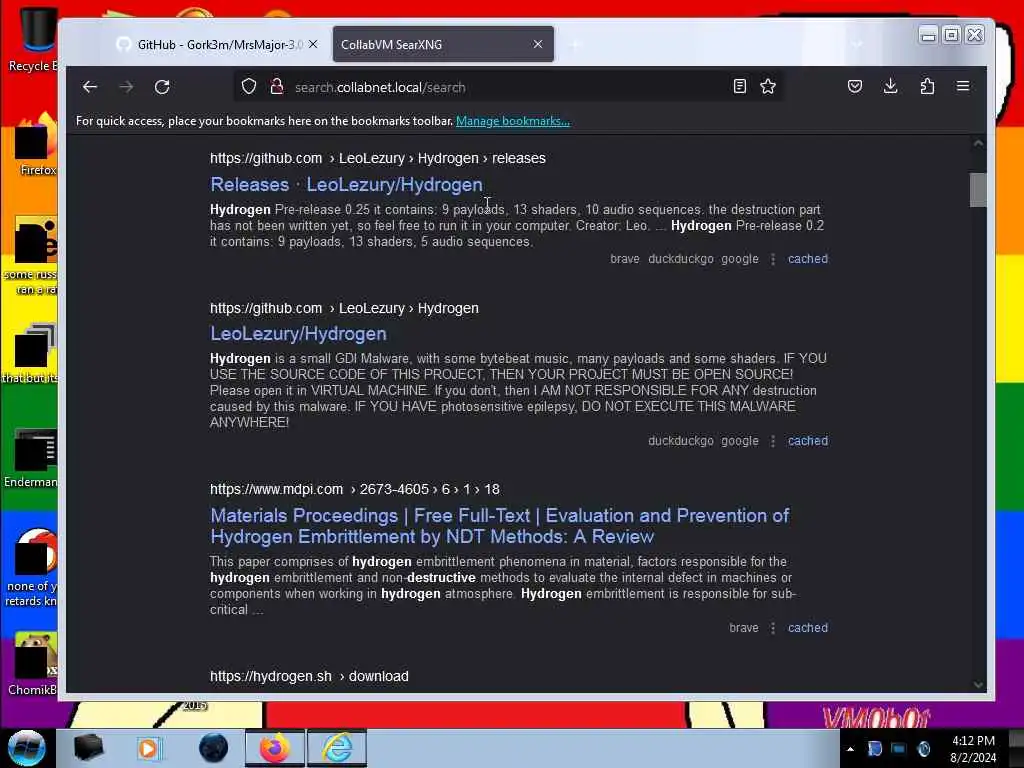Click duckduckgo label under Releases result
The width and height of the screenshot is (1024, 768).
coord(680,259)
